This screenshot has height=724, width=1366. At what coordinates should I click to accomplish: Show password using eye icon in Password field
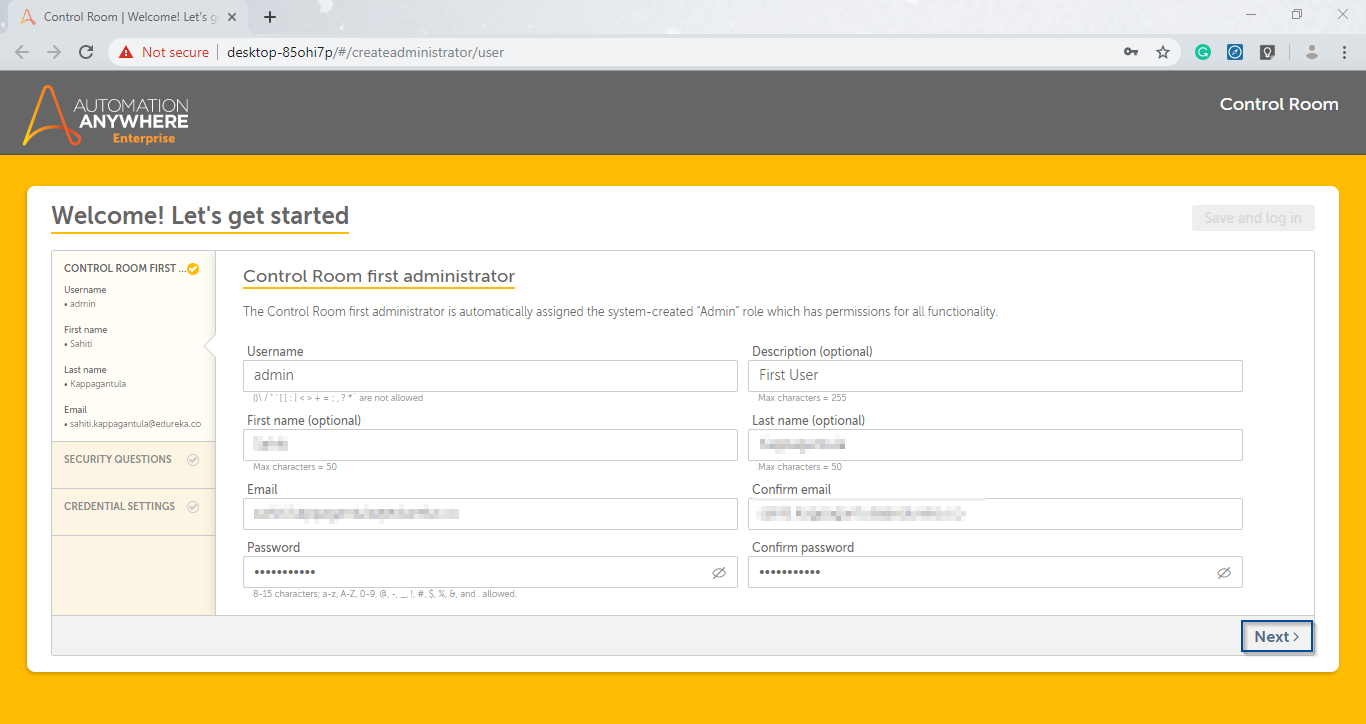(x=718, y=573)
